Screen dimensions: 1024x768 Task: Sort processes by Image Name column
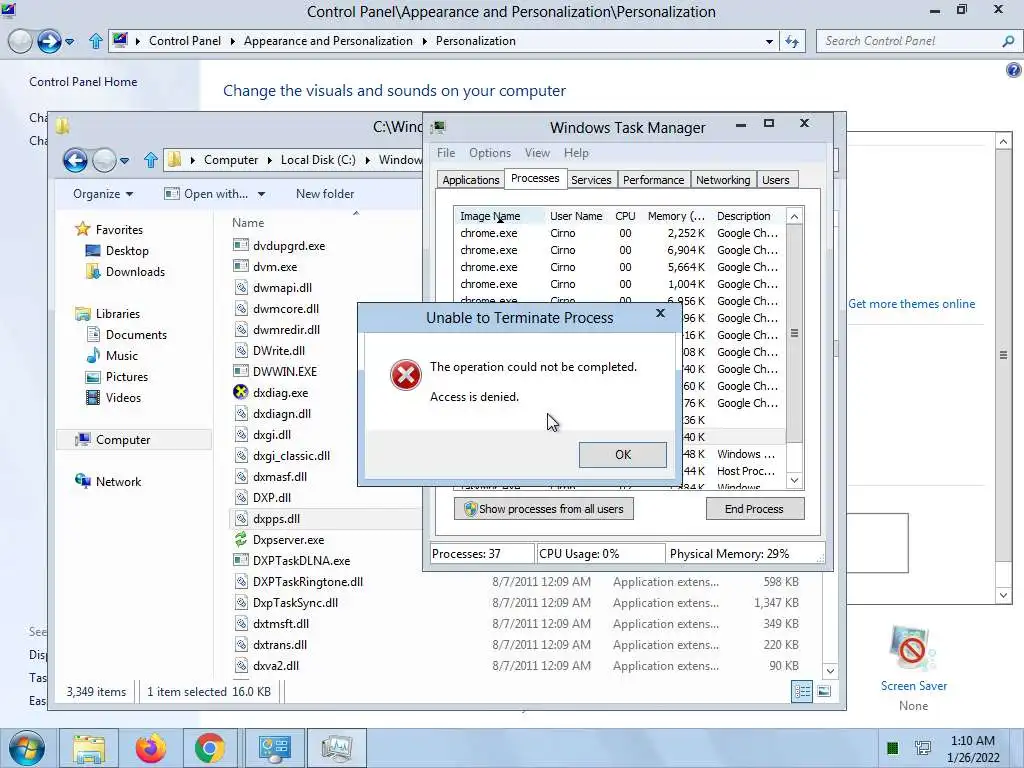click(499, 216)
